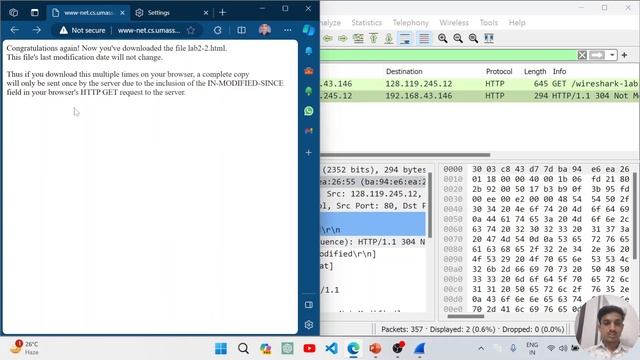Zoom in Wireshark packet text
Image resolution: width=640 pixels, height=360 pixels.
[442, 38]
